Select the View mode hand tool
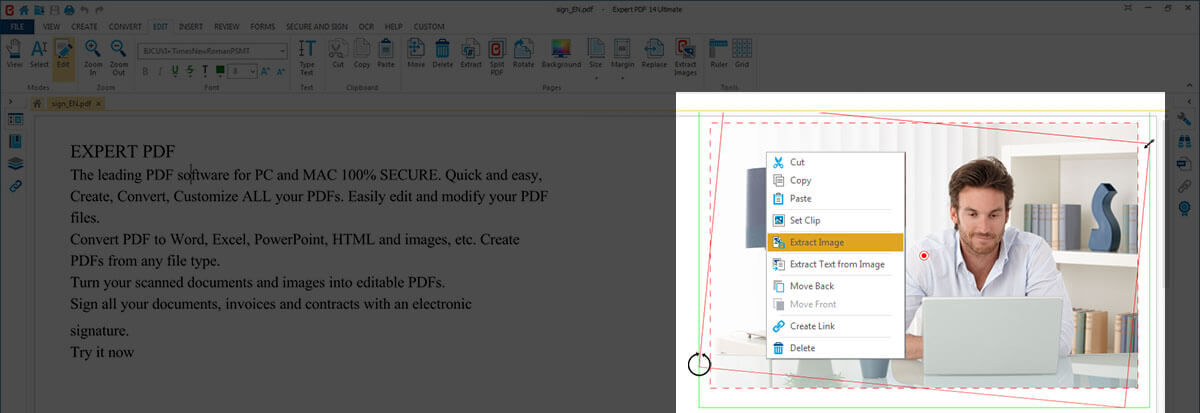The image size is (1200, 413). click(14, 54)
